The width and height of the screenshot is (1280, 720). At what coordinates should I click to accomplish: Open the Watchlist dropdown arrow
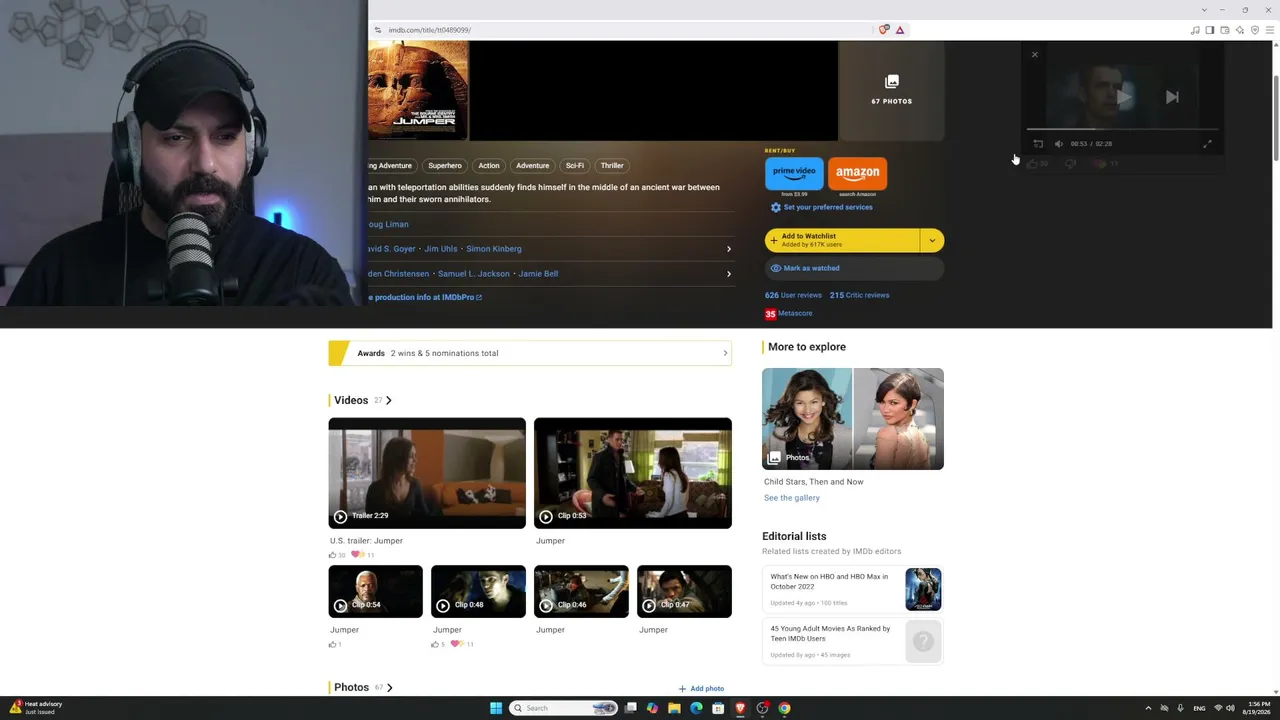click(932, 240)
